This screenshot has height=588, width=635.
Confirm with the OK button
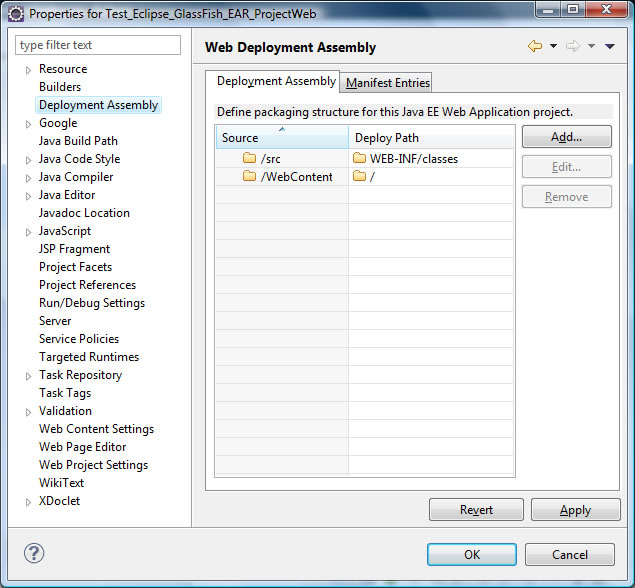coord(472,554)
